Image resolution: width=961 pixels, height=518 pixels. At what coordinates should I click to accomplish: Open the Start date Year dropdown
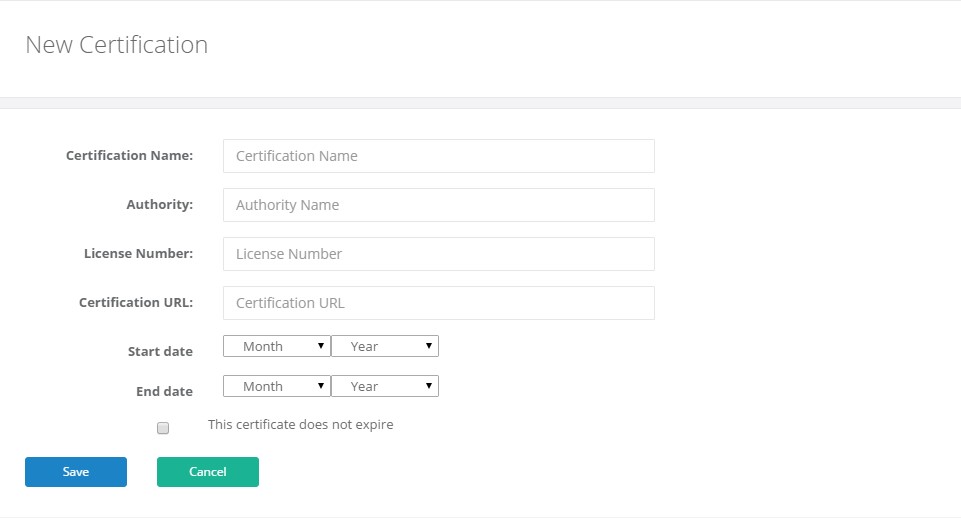[x=385, y=346]
